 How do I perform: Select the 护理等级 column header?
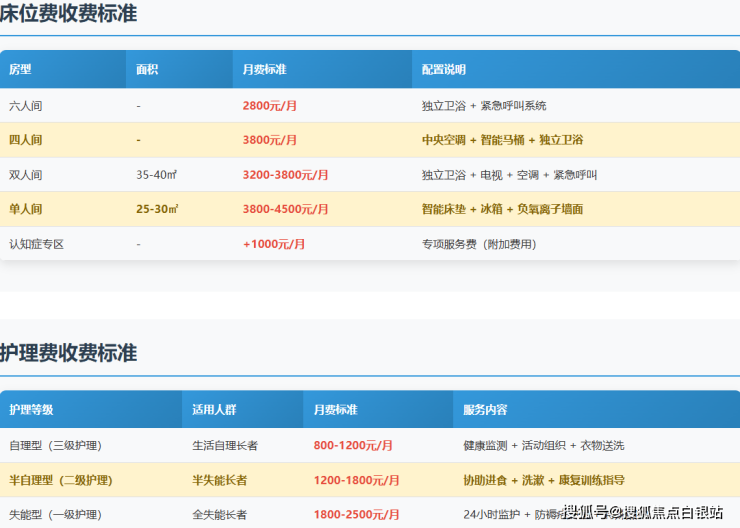click(x=31, y=410)
